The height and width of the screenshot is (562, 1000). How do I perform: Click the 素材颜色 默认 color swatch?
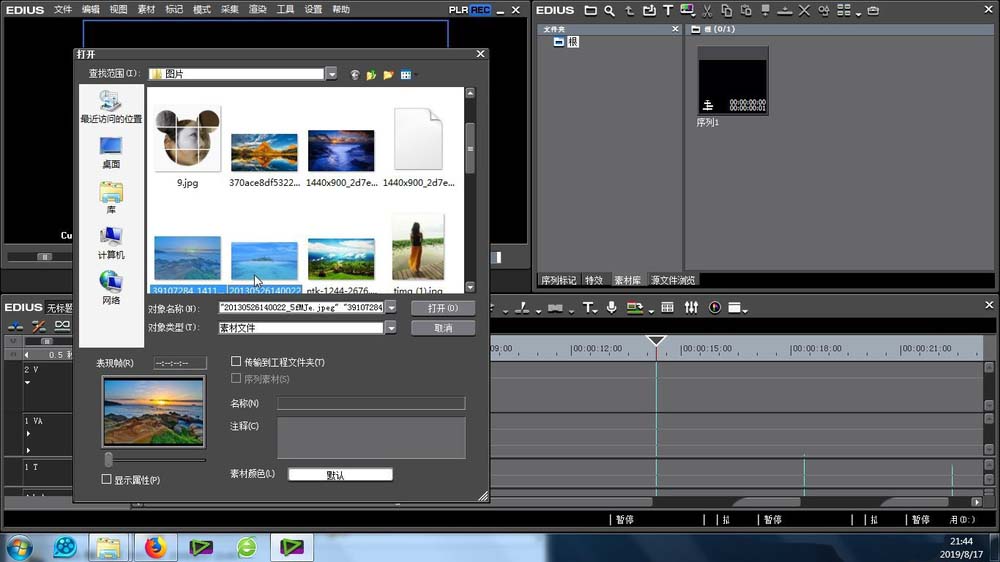(340, 475)
